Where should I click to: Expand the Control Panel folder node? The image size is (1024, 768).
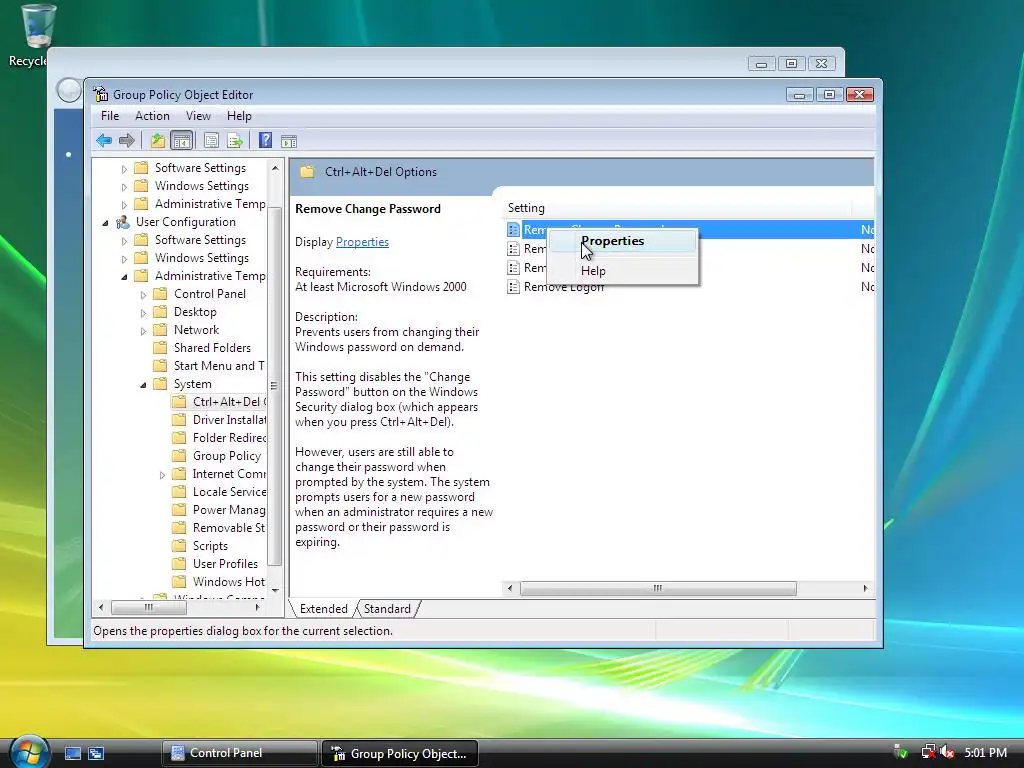point(143,295)
